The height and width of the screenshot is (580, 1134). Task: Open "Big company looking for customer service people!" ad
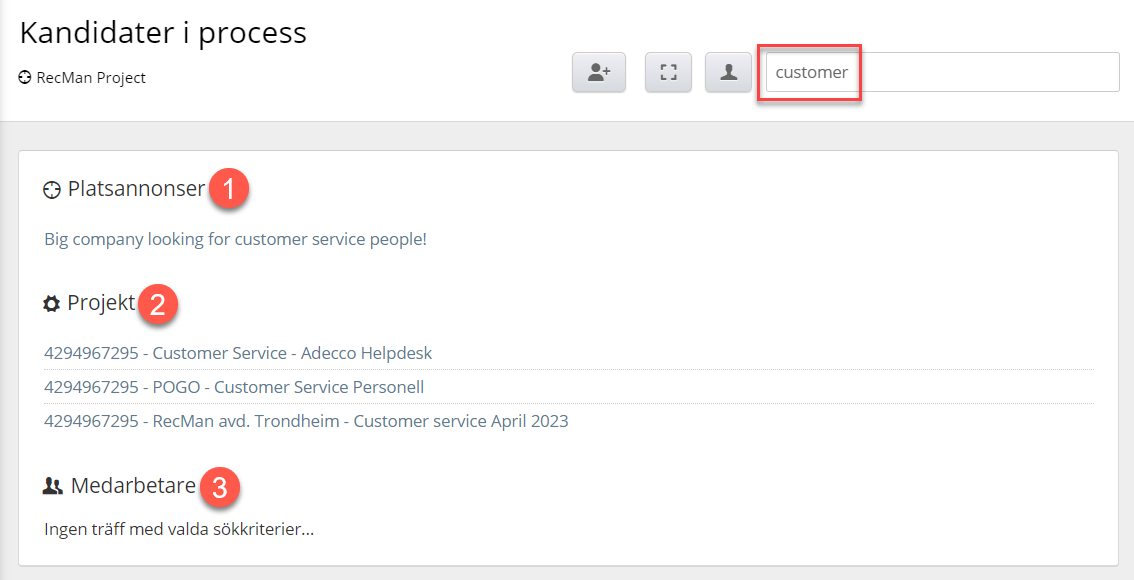pos(236,239)
